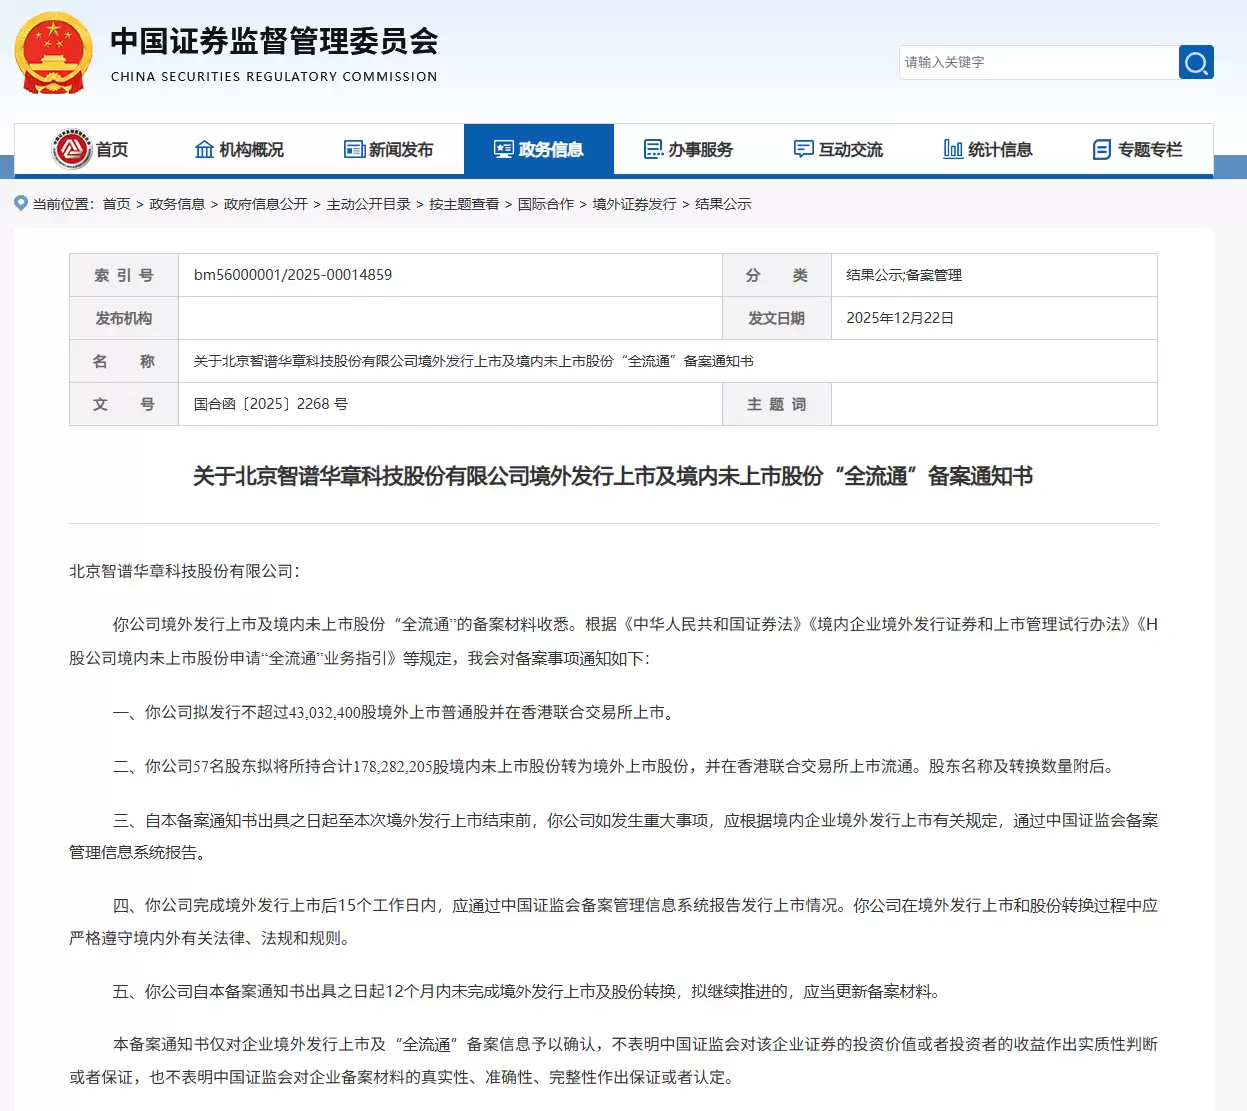The image size is (1247, 1111).
Task: Click the document icon beside 办事服务
Action: click(x=653, y=149)
